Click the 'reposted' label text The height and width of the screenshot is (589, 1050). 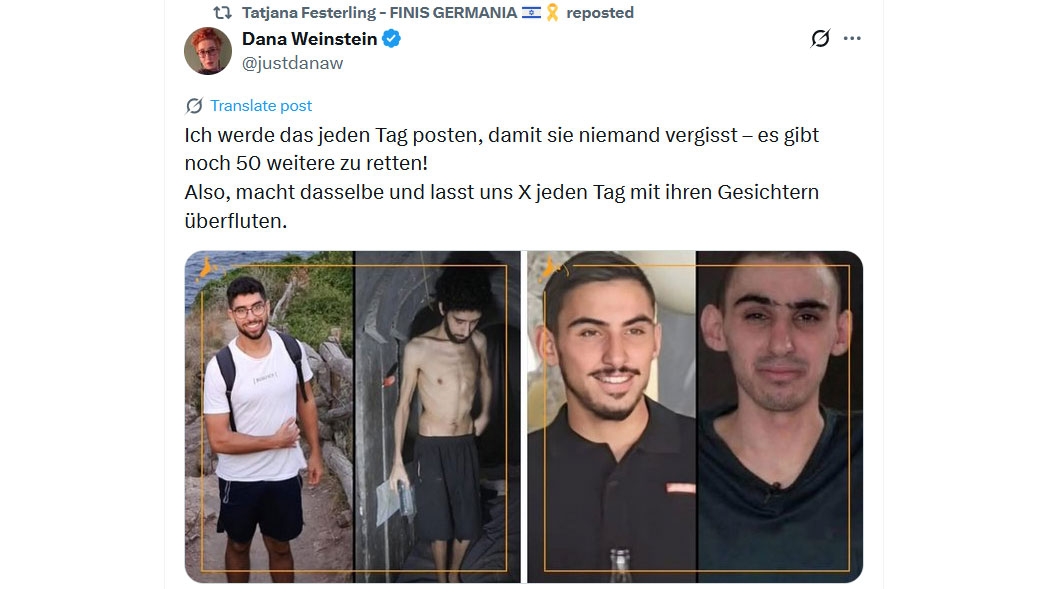[x=599, y=13]
